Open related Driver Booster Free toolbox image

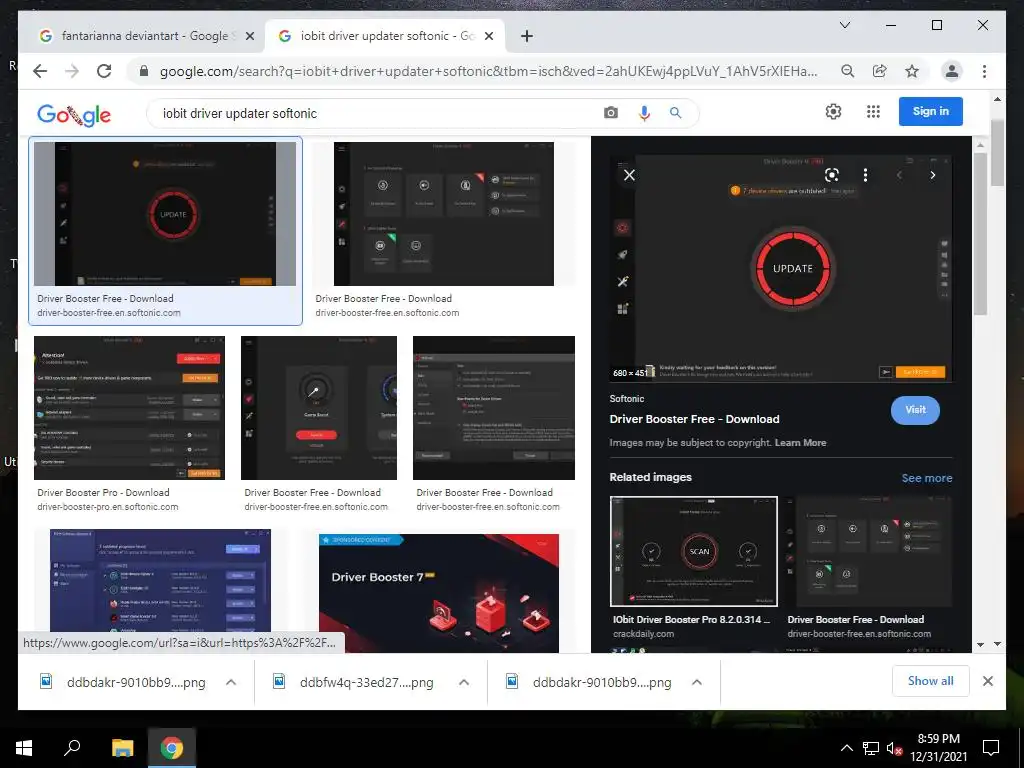(869, 551)
